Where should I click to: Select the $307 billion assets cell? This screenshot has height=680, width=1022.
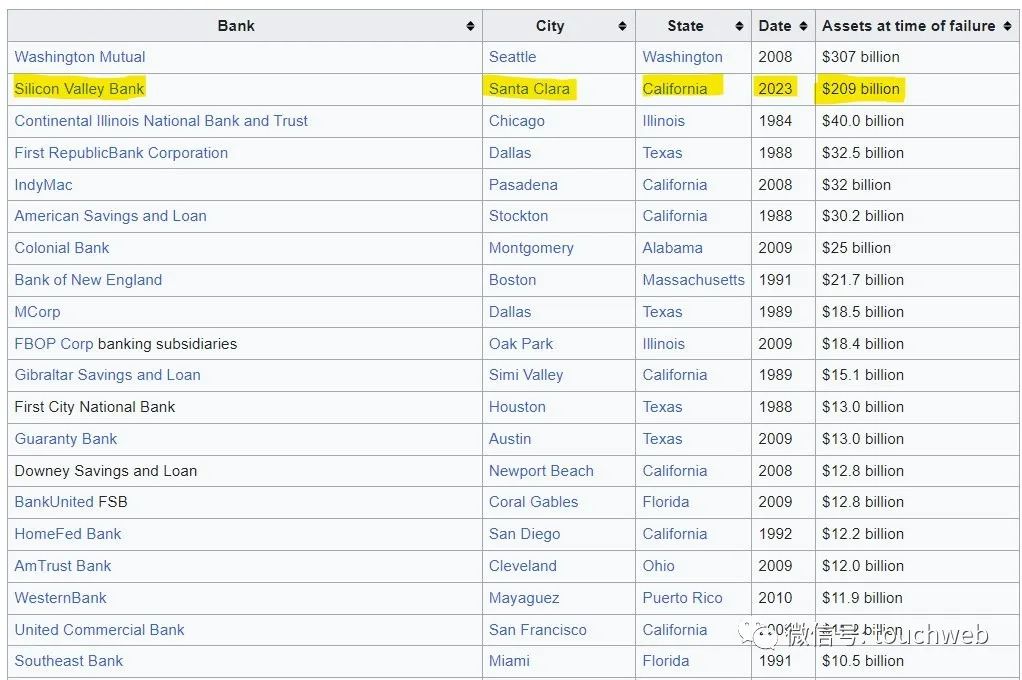(x=860, y=57)
